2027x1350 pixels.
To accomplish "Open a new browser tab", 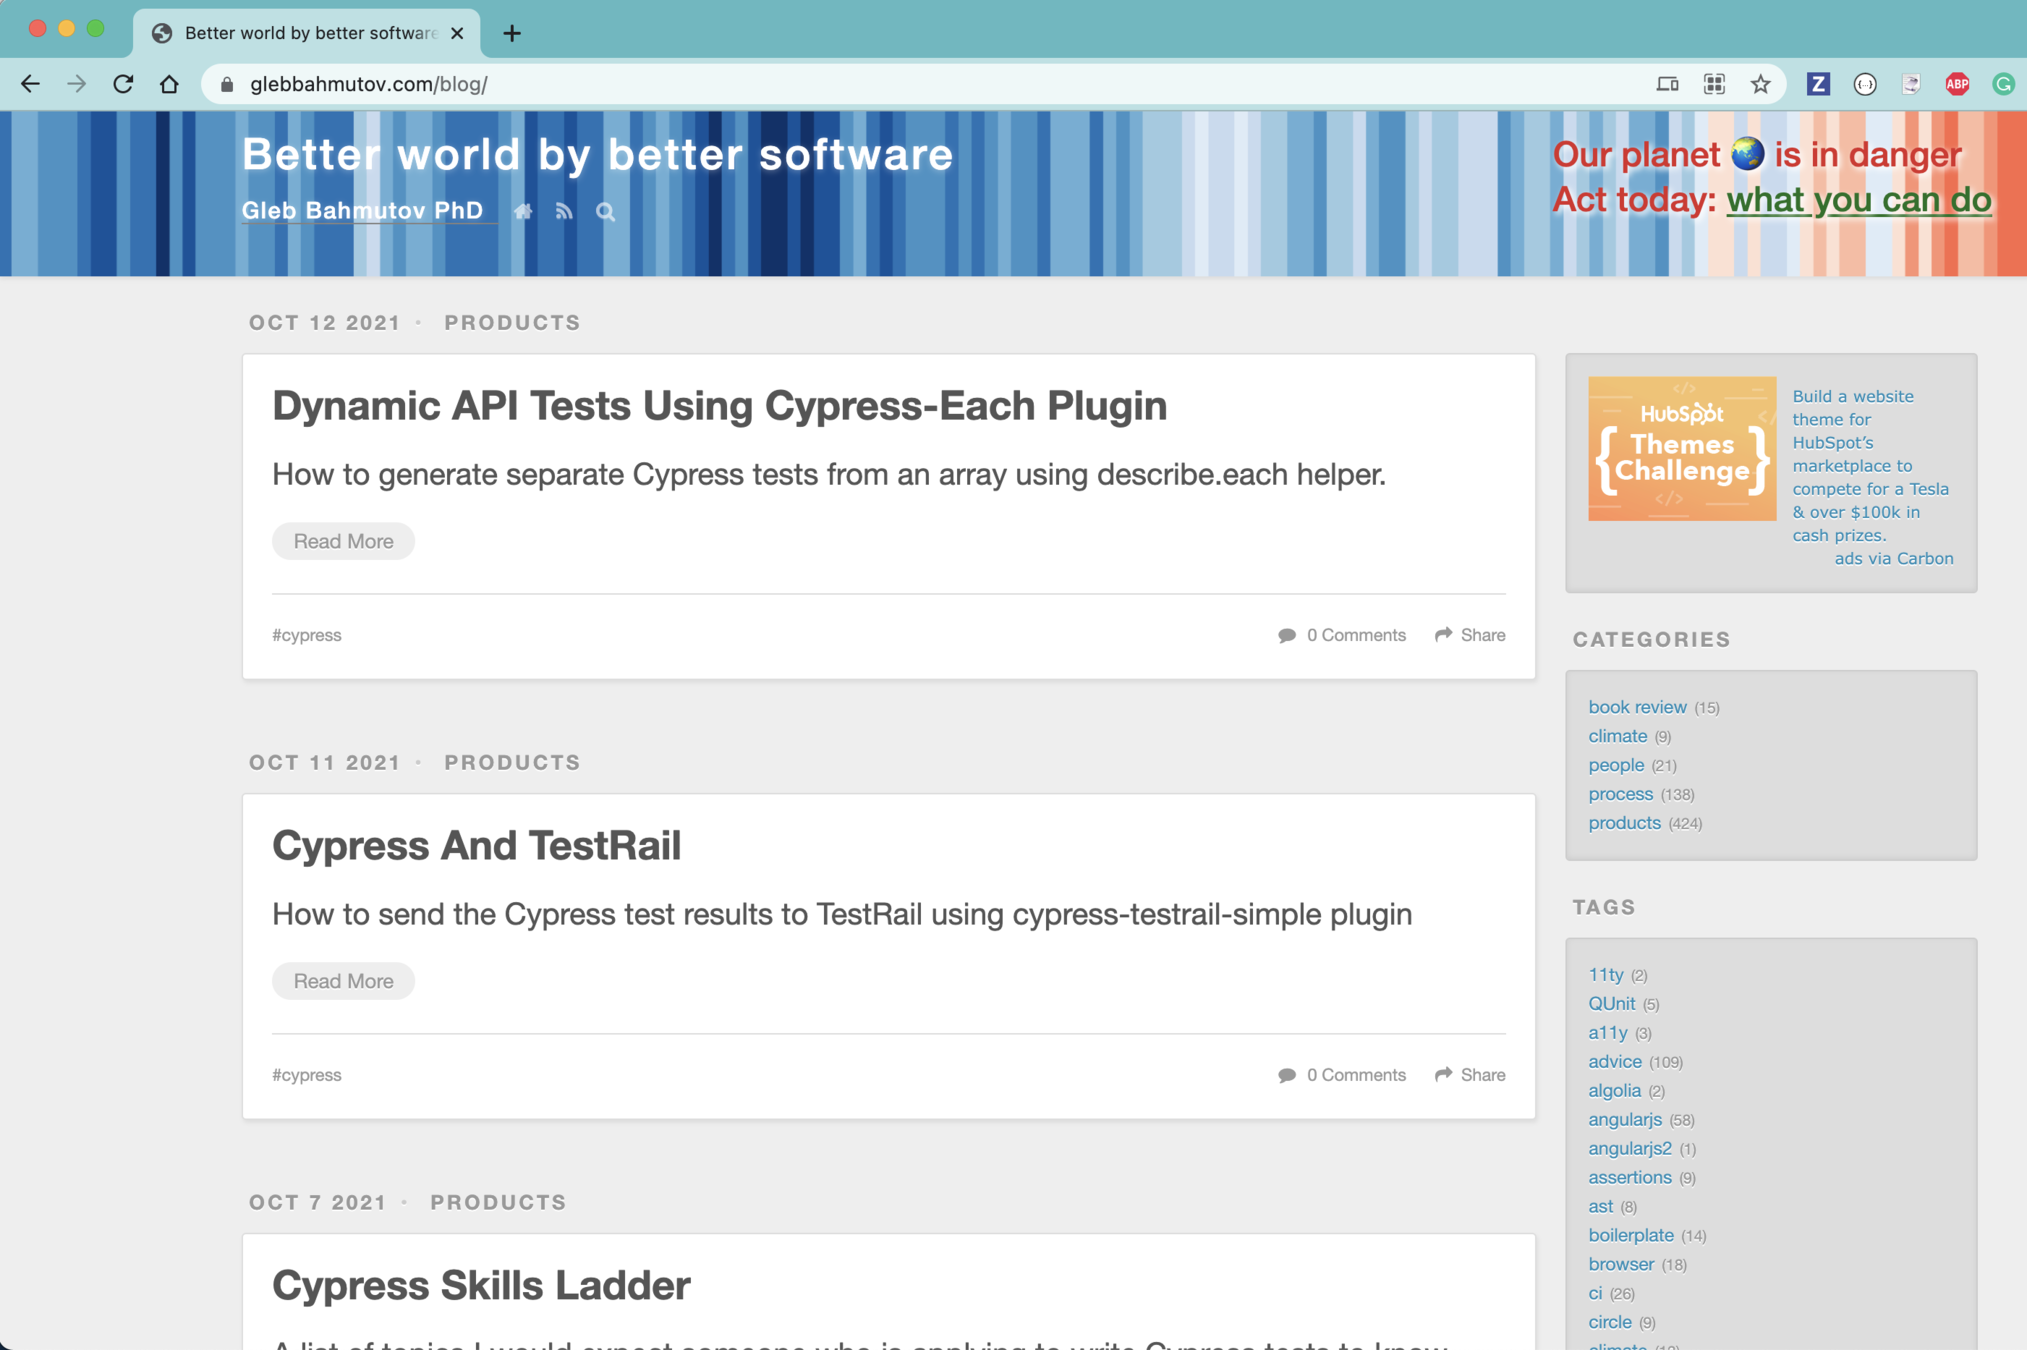I will click(x=512, y=33).
